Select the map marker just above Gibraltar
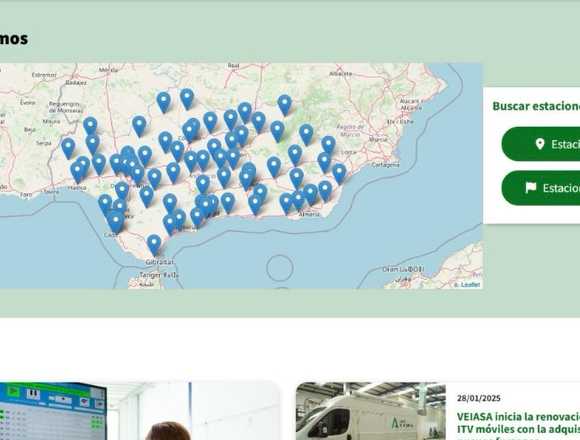 coord(154,244)
